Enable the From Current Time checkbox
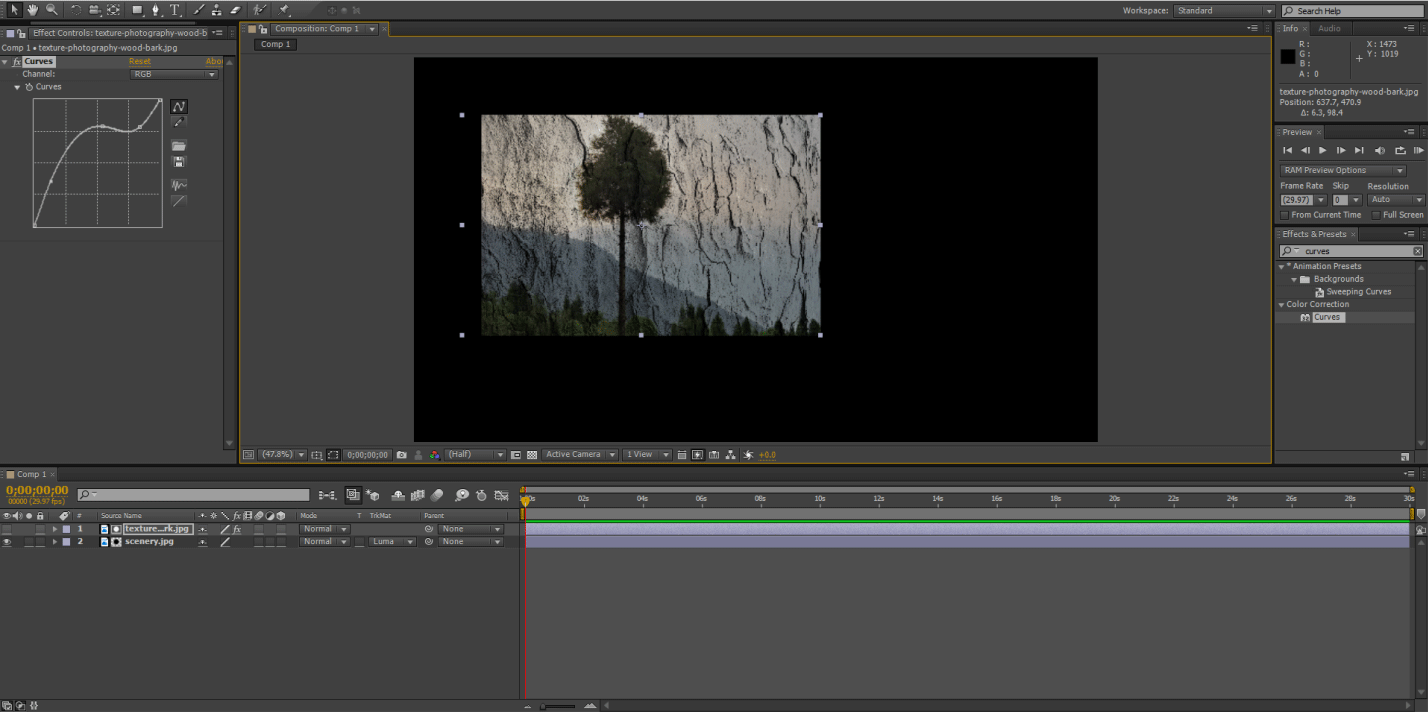 click(1285, 215)
